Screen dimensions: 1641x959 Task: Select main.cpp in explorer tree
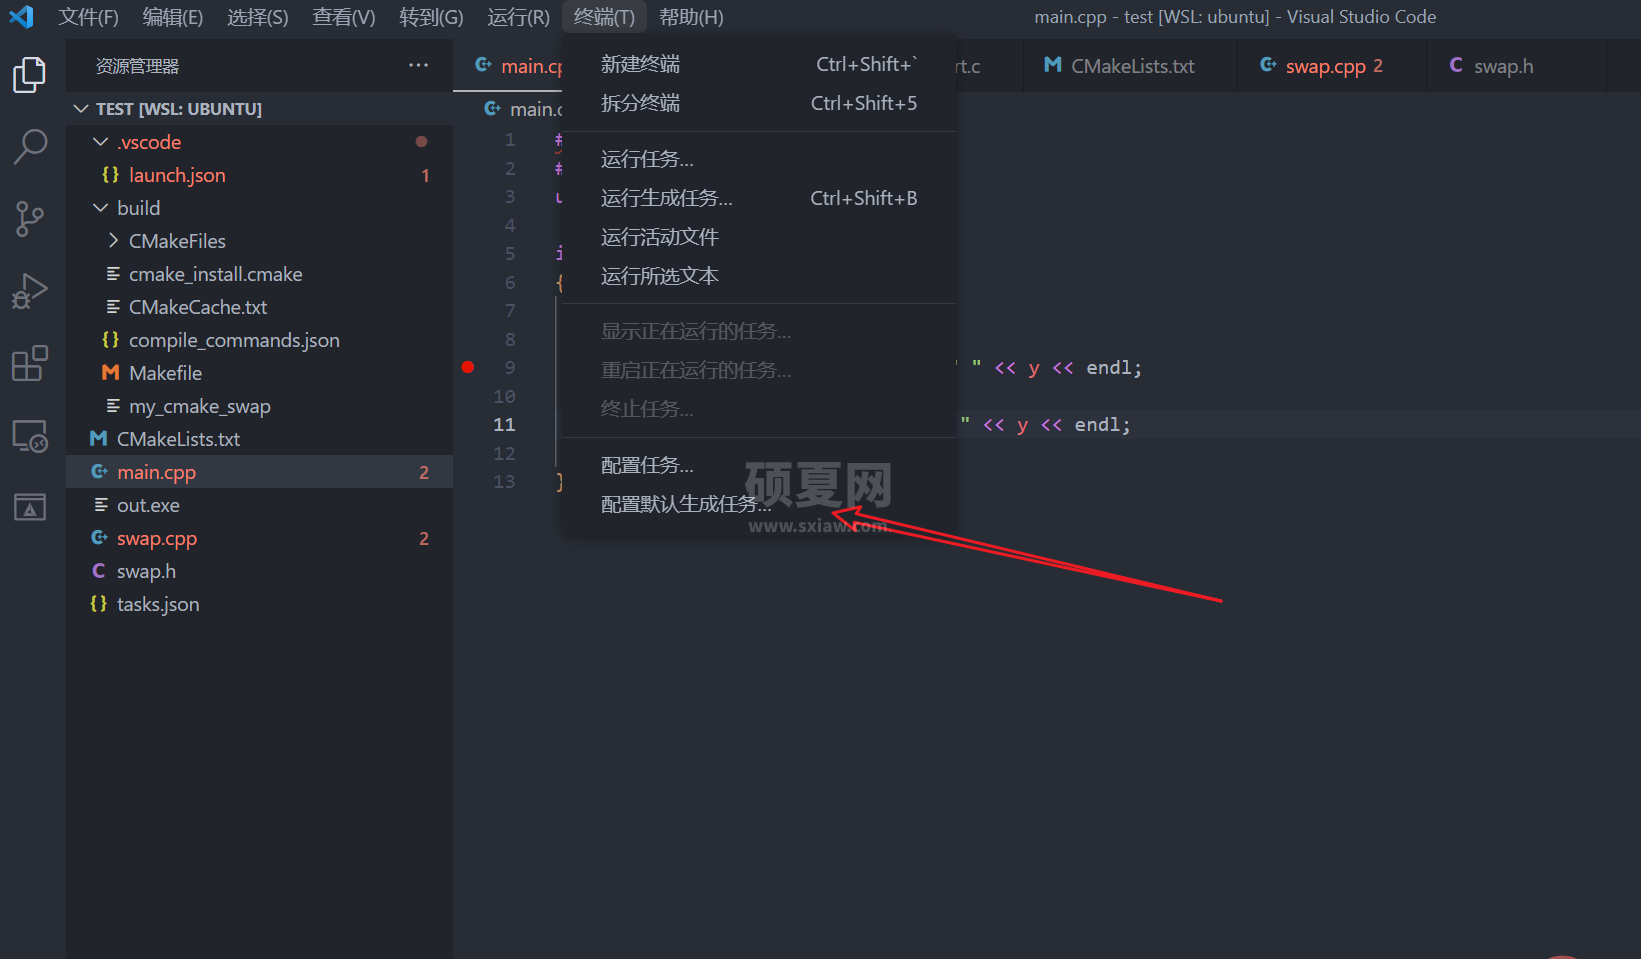tap(260, 472)
